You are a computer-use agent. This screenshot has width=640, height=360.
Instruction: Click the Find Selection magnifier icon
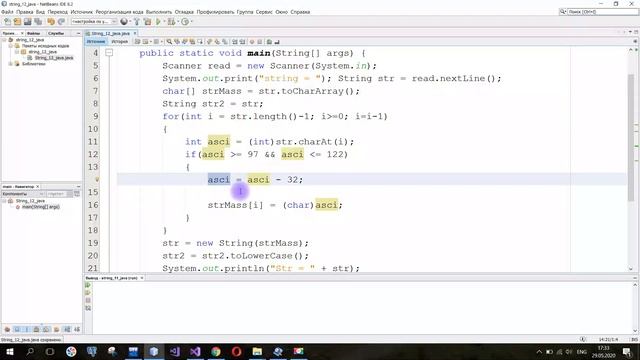tap(169, 42)
